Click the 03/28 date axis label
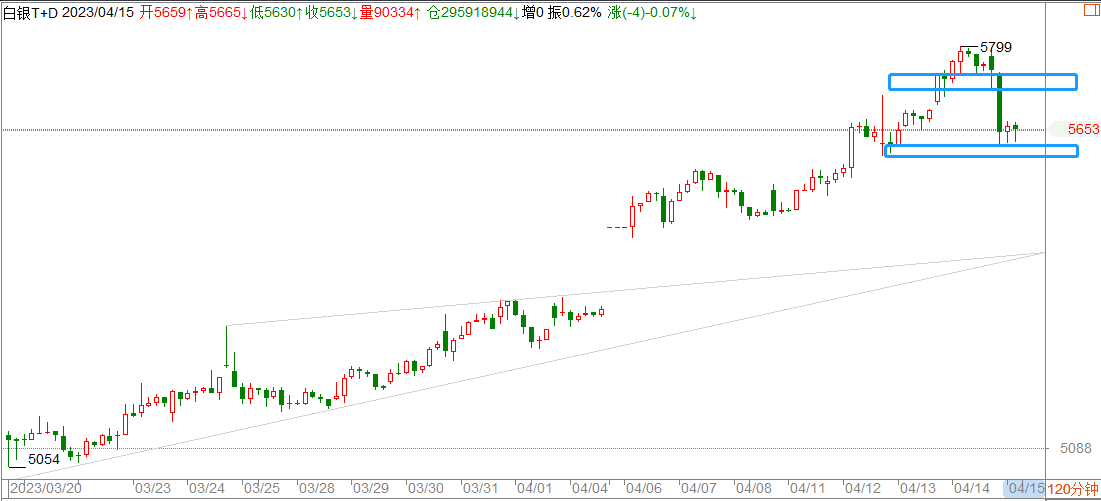 coord(316,488)
